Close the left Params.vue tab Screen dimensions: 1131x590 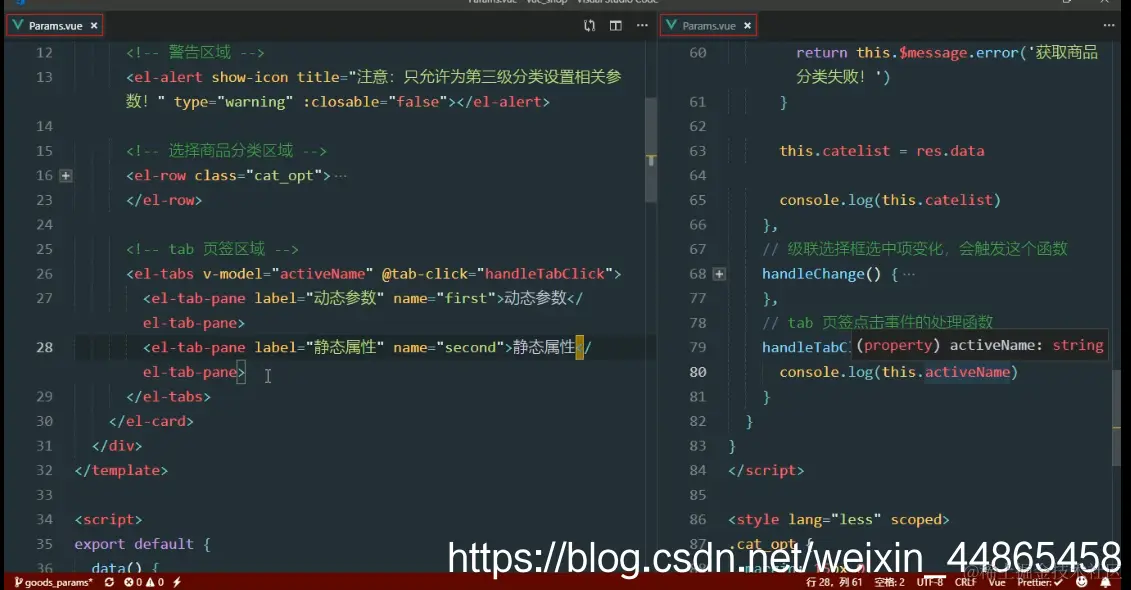pyautogui.click(x=94, y=26)
